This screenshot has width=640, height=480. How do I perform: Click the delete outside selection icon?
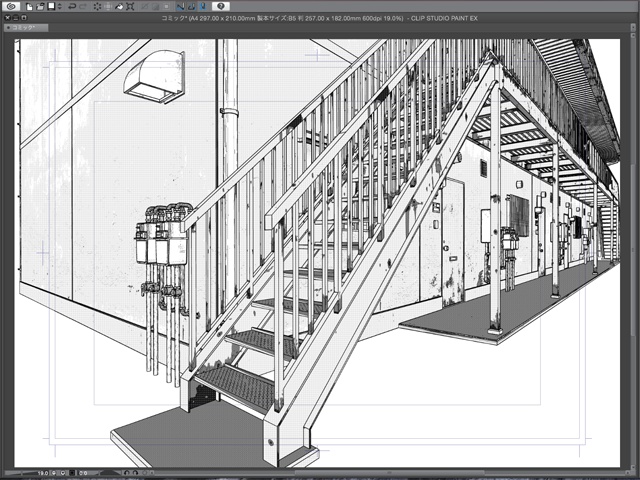click(108, 7)
